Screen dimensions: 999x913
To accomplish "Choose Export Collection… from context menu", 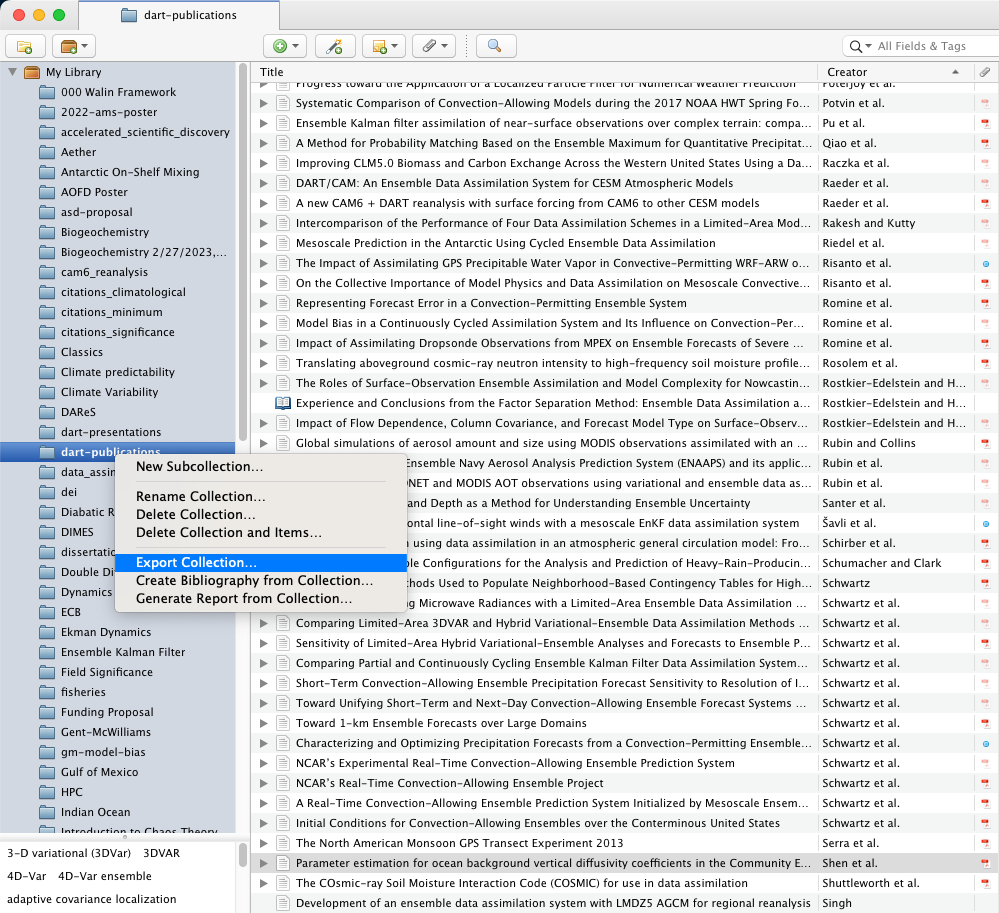I will (x=196, y=563).
